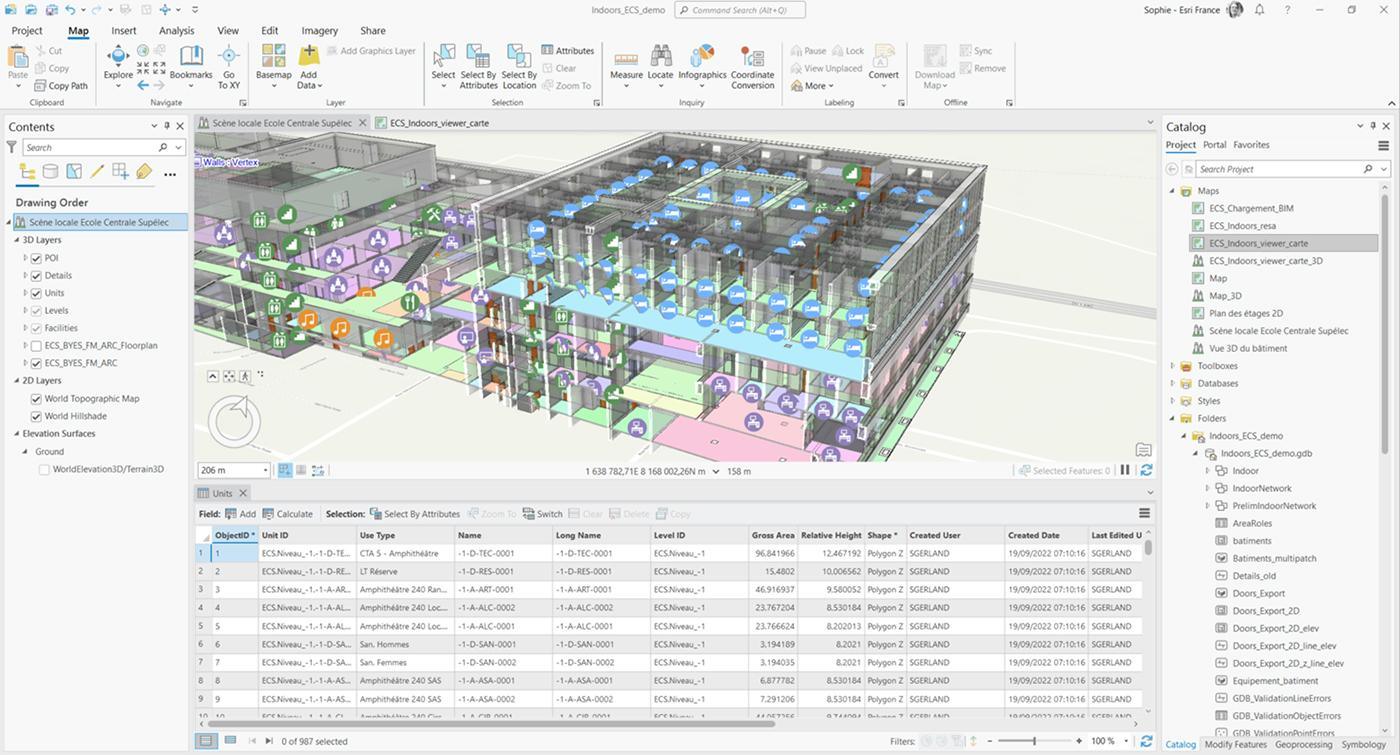Pause drawing in the scene view
Image resolution: width=1400 pixels, height=755 pixels.
(x=1125, y=470)
